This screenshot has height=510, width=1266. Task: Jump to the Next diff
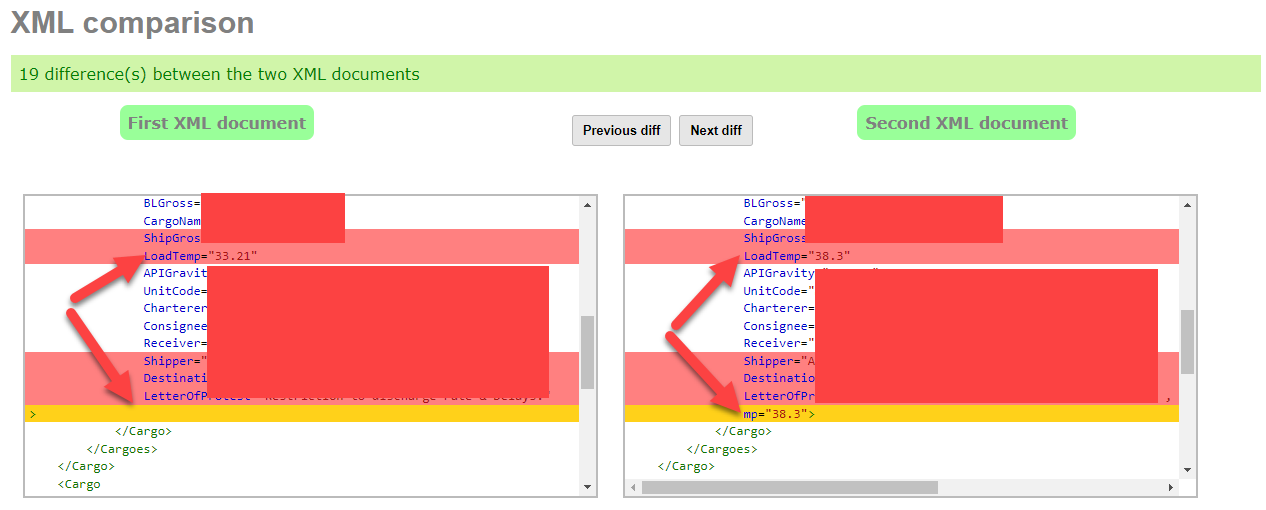[x=715, y=130]
